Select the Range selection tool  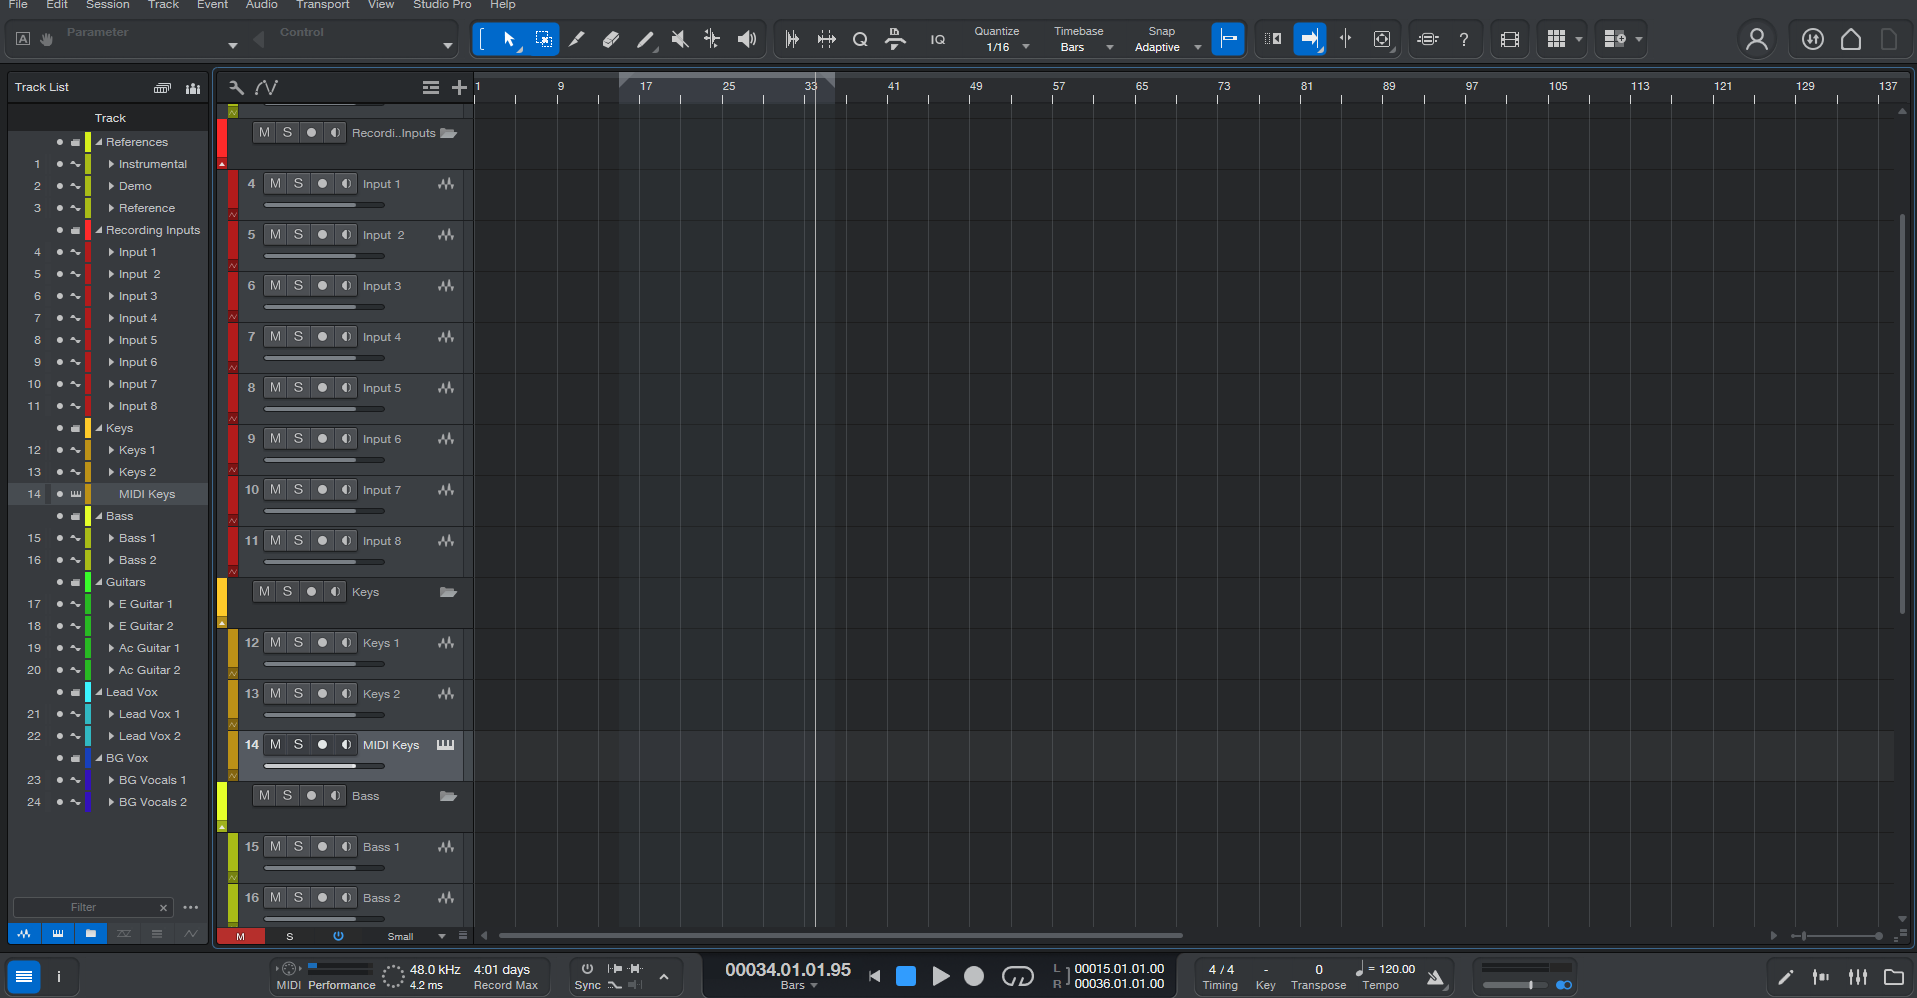click(544, 39)
